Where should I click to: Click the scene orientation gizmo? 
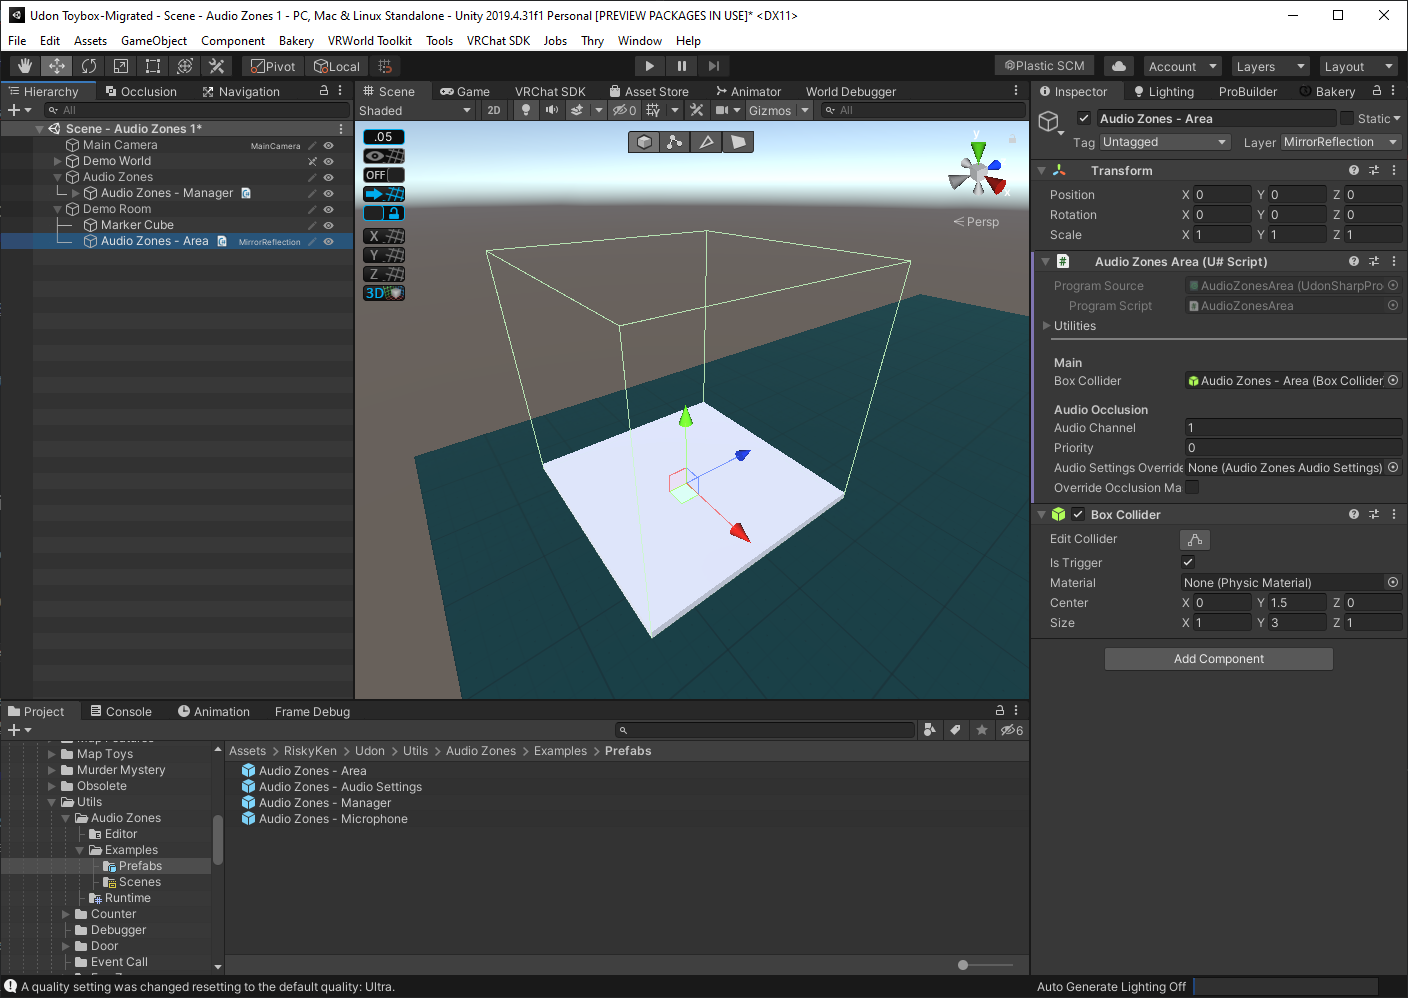(978, 172)
